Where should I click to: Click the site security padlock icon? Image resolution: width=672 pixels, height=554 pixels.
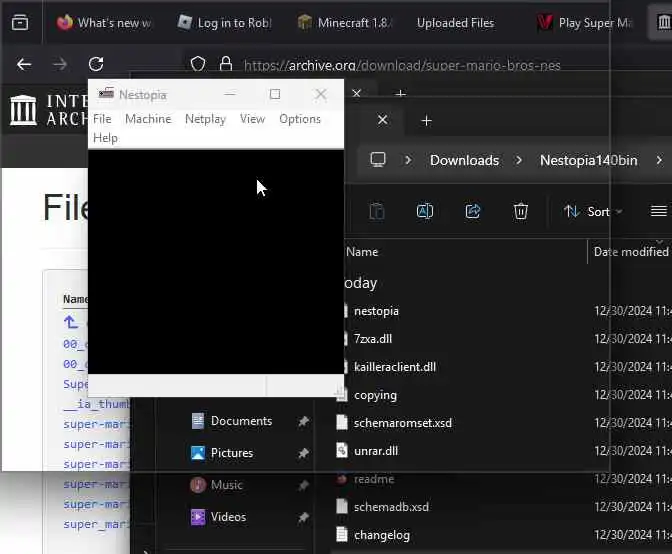[x=226, y=64]
